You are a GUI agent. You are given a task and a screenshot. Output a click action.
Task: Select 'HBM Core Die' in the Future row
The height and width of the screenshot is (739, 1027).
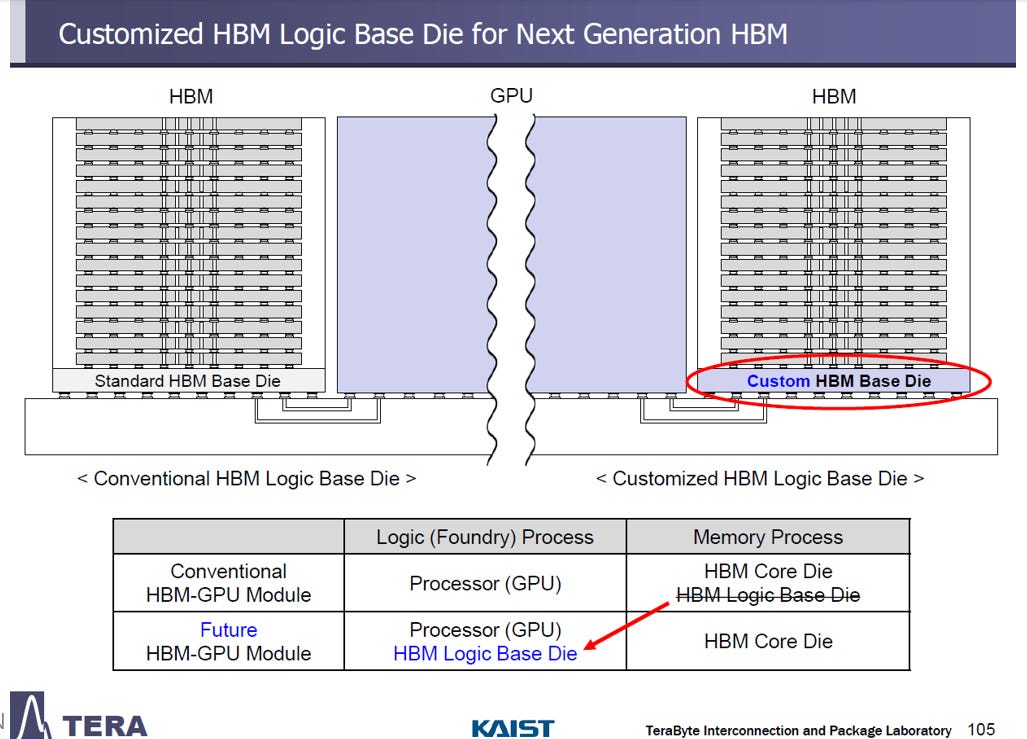pos(768,641)
